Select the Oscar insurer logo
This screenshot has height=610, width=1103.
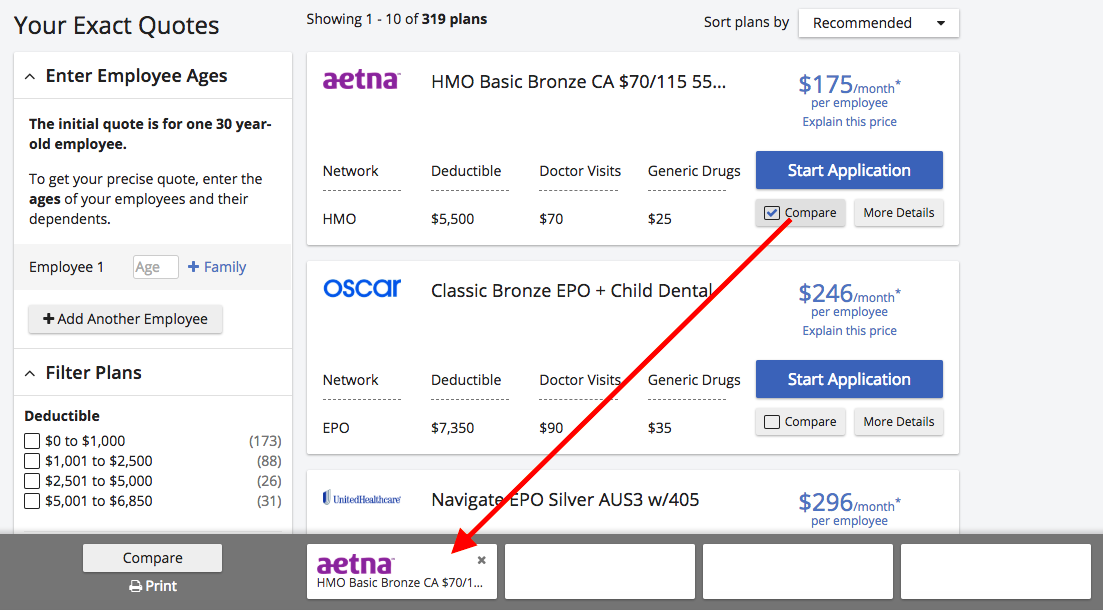point(361,289)
